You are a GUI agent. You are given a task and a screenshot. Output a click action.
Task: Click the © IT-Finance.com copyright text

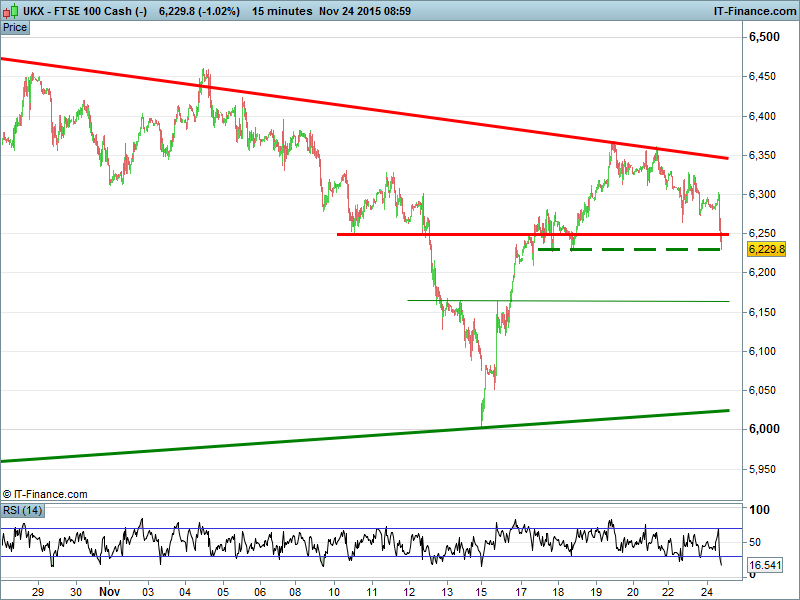click(45, 494)
